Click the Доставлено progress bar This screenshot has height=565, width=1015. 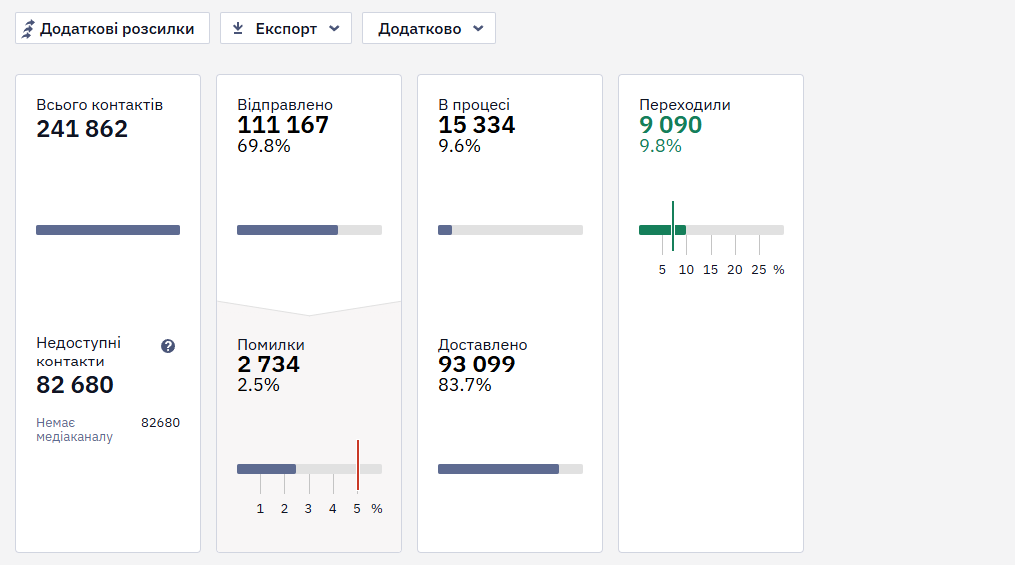(510, 469)
